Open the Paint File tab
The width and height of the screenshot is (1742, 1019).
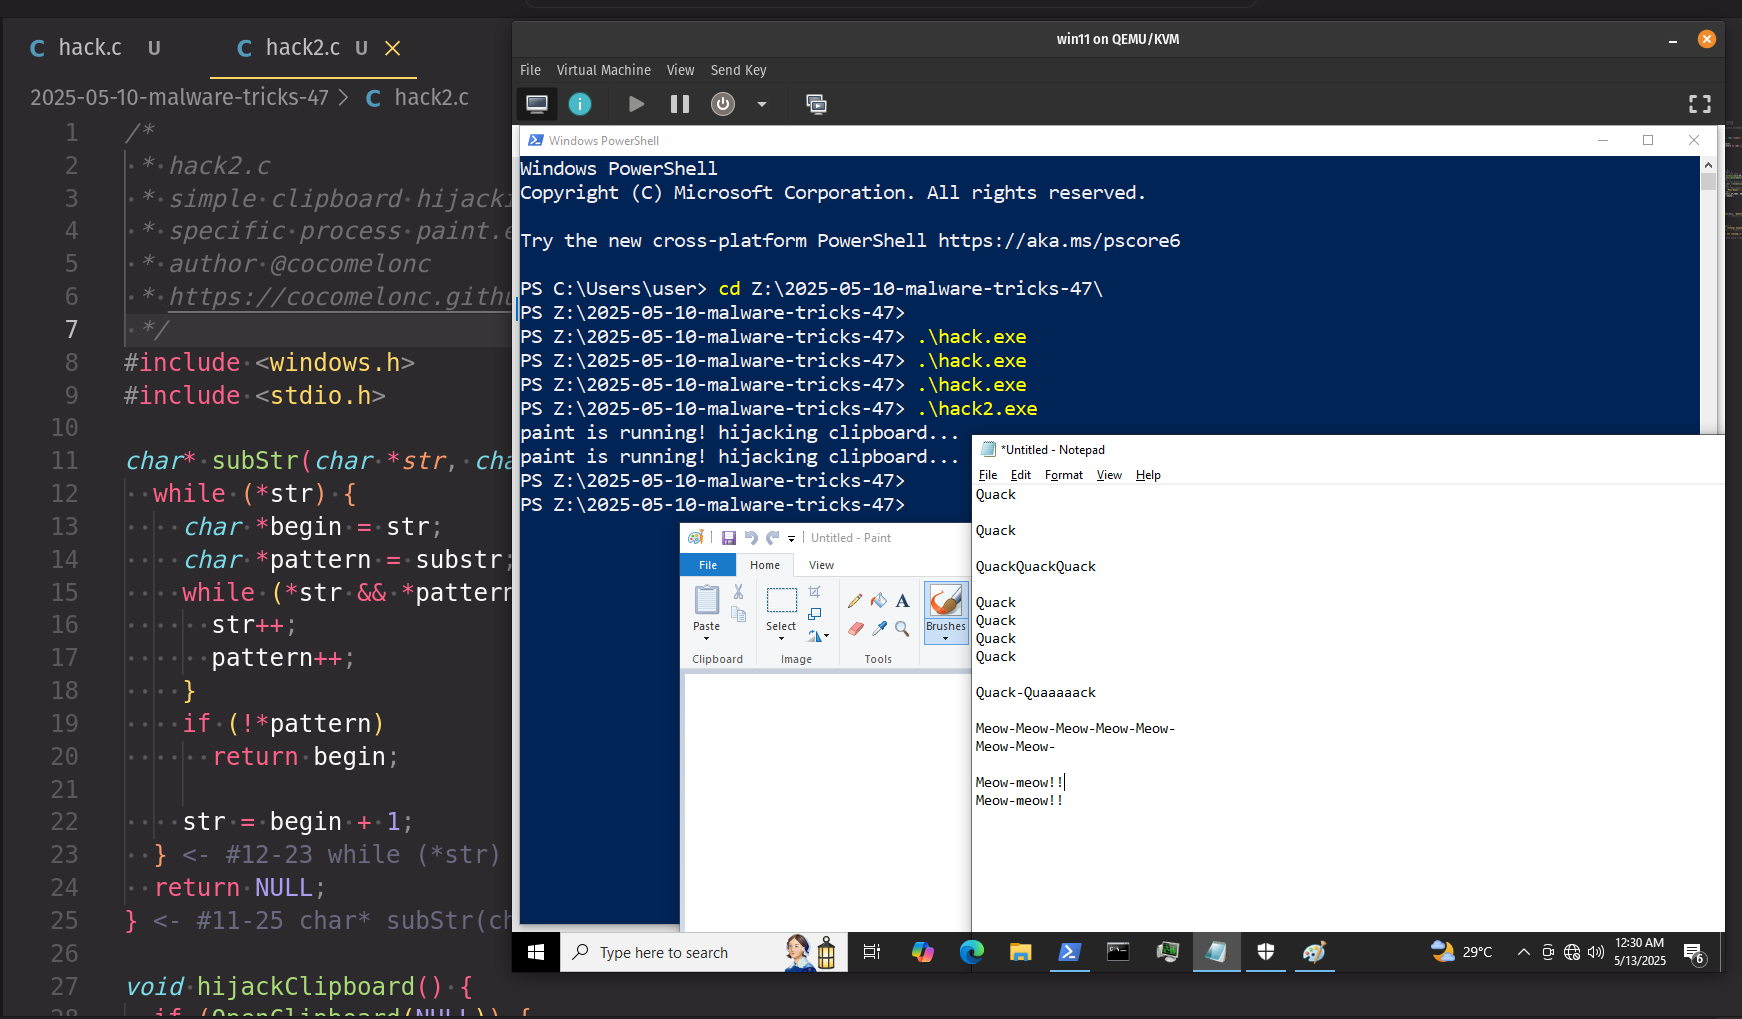pos(708,565)
